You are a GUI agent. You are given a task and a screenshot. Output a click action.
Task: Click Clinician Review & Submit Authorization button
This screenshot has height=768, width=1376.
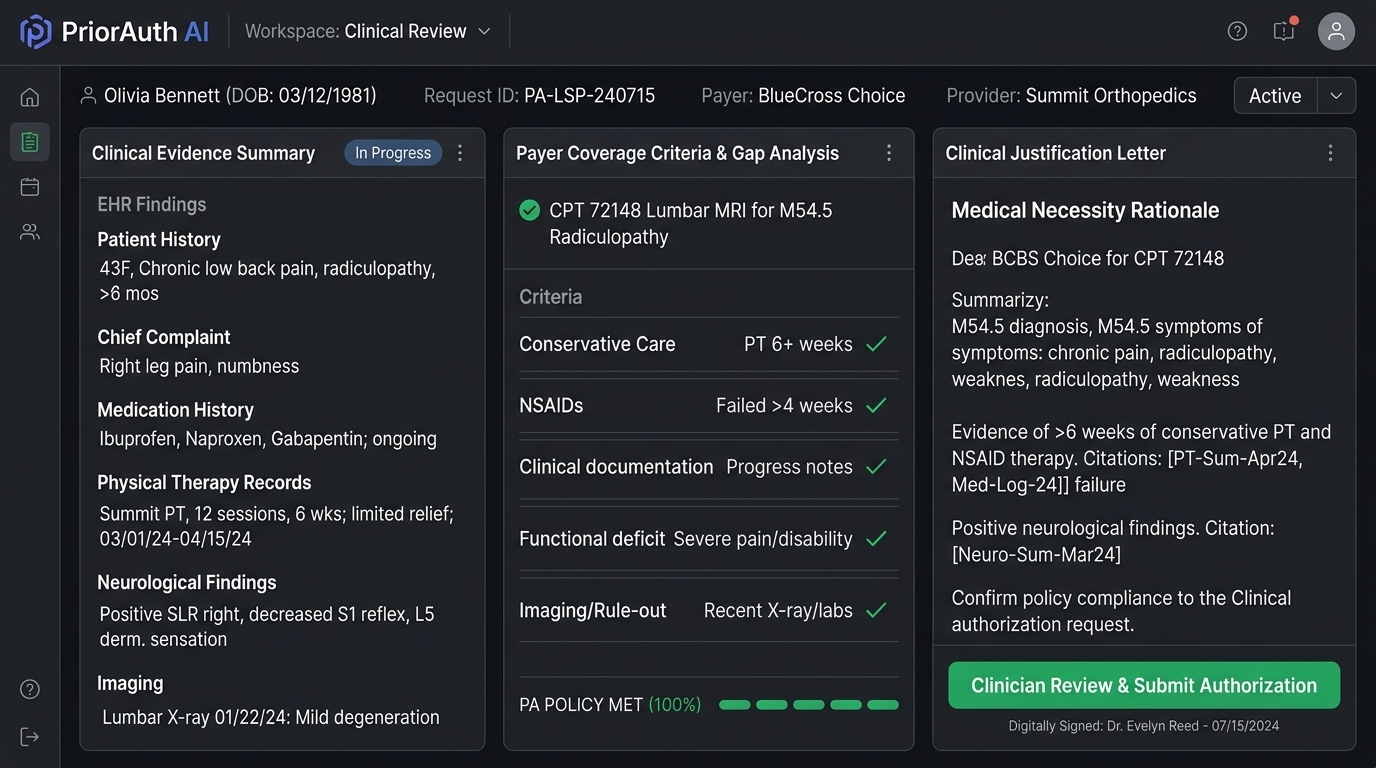tap(1144, 685)
